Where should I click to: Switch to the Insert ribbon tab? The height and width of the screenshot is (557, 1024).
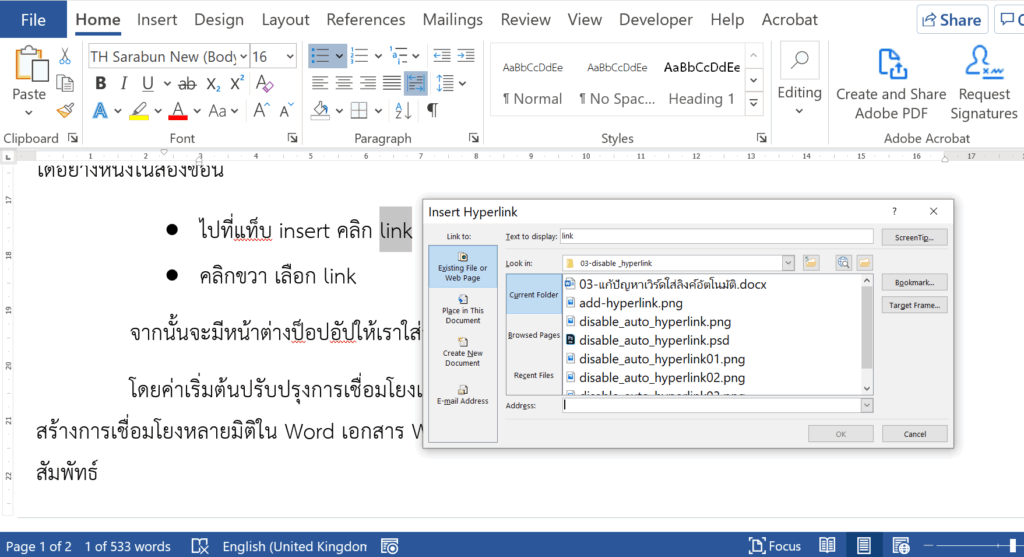tap(157, 20)
